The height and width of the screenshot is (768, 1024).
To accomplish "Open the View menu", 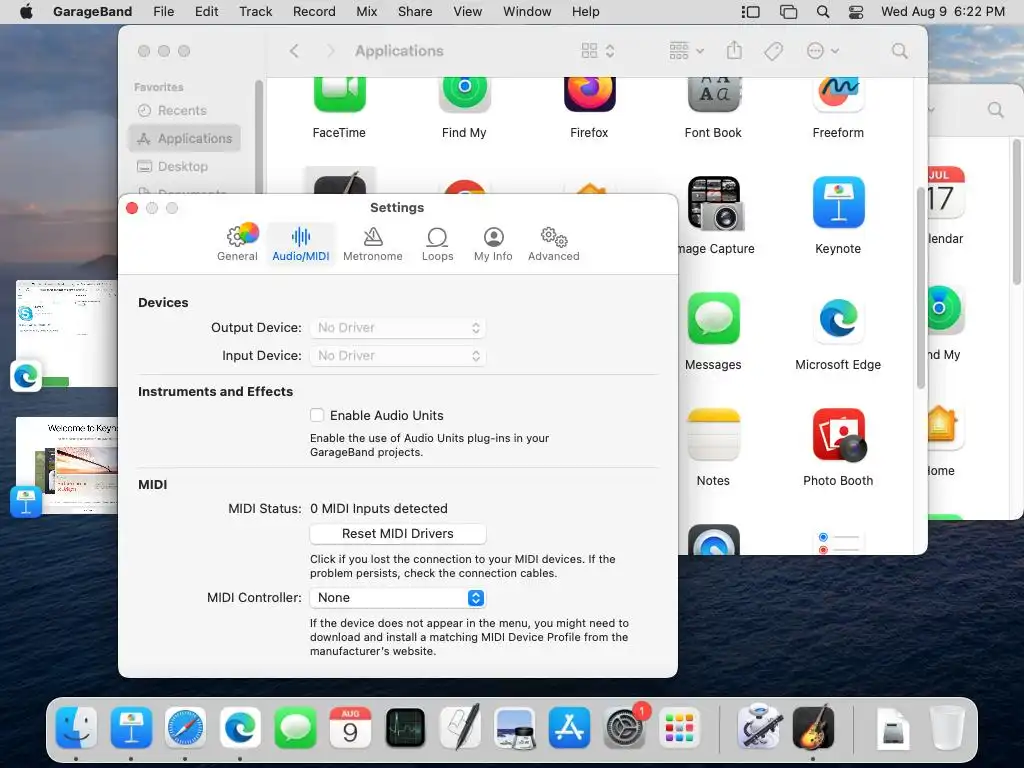I will 468,12.
